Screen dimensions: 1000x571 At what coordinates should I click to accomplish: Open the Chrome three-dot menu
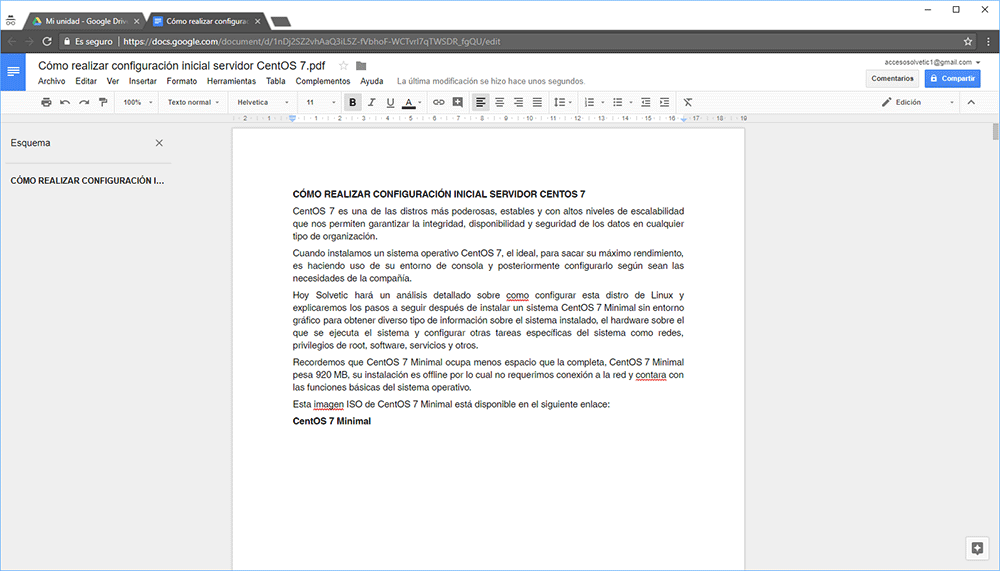[989, 41]
